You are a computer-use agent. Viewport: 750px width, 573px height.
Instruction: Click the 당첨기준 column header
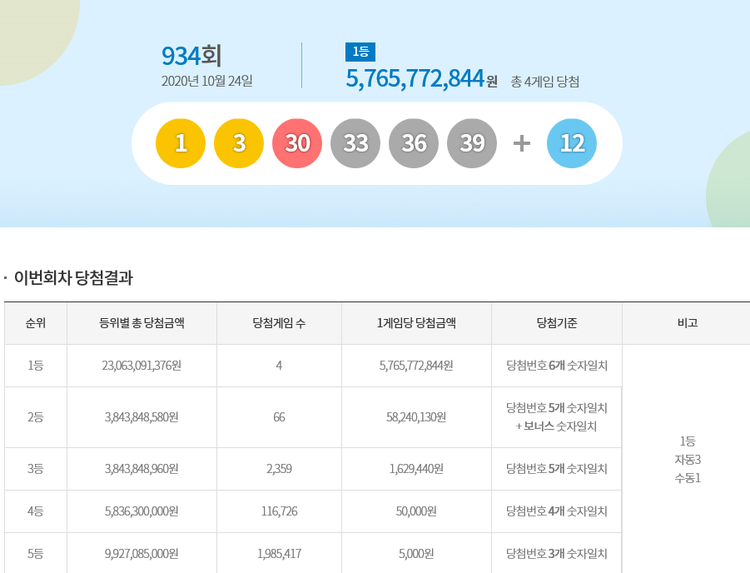click(557, 323)
